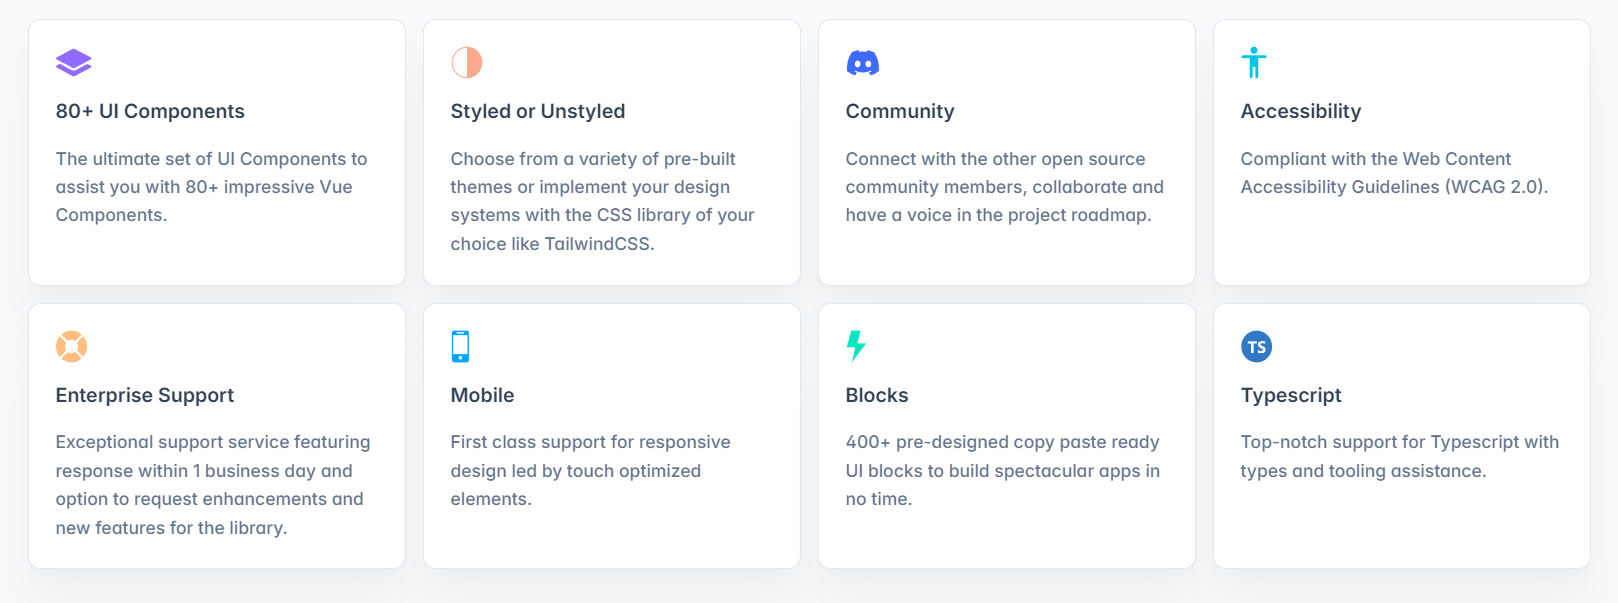The image size is (1618, 603).
Task: Click the TailwindCSS themes description text
Action: 602,201
